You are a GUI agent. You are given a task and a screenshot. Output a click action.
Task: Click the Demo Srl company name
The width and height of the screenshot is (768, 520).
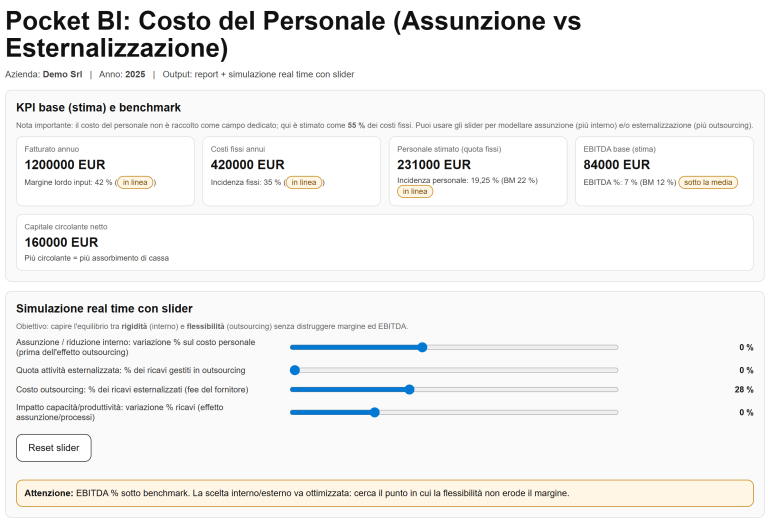click(62, 74)
